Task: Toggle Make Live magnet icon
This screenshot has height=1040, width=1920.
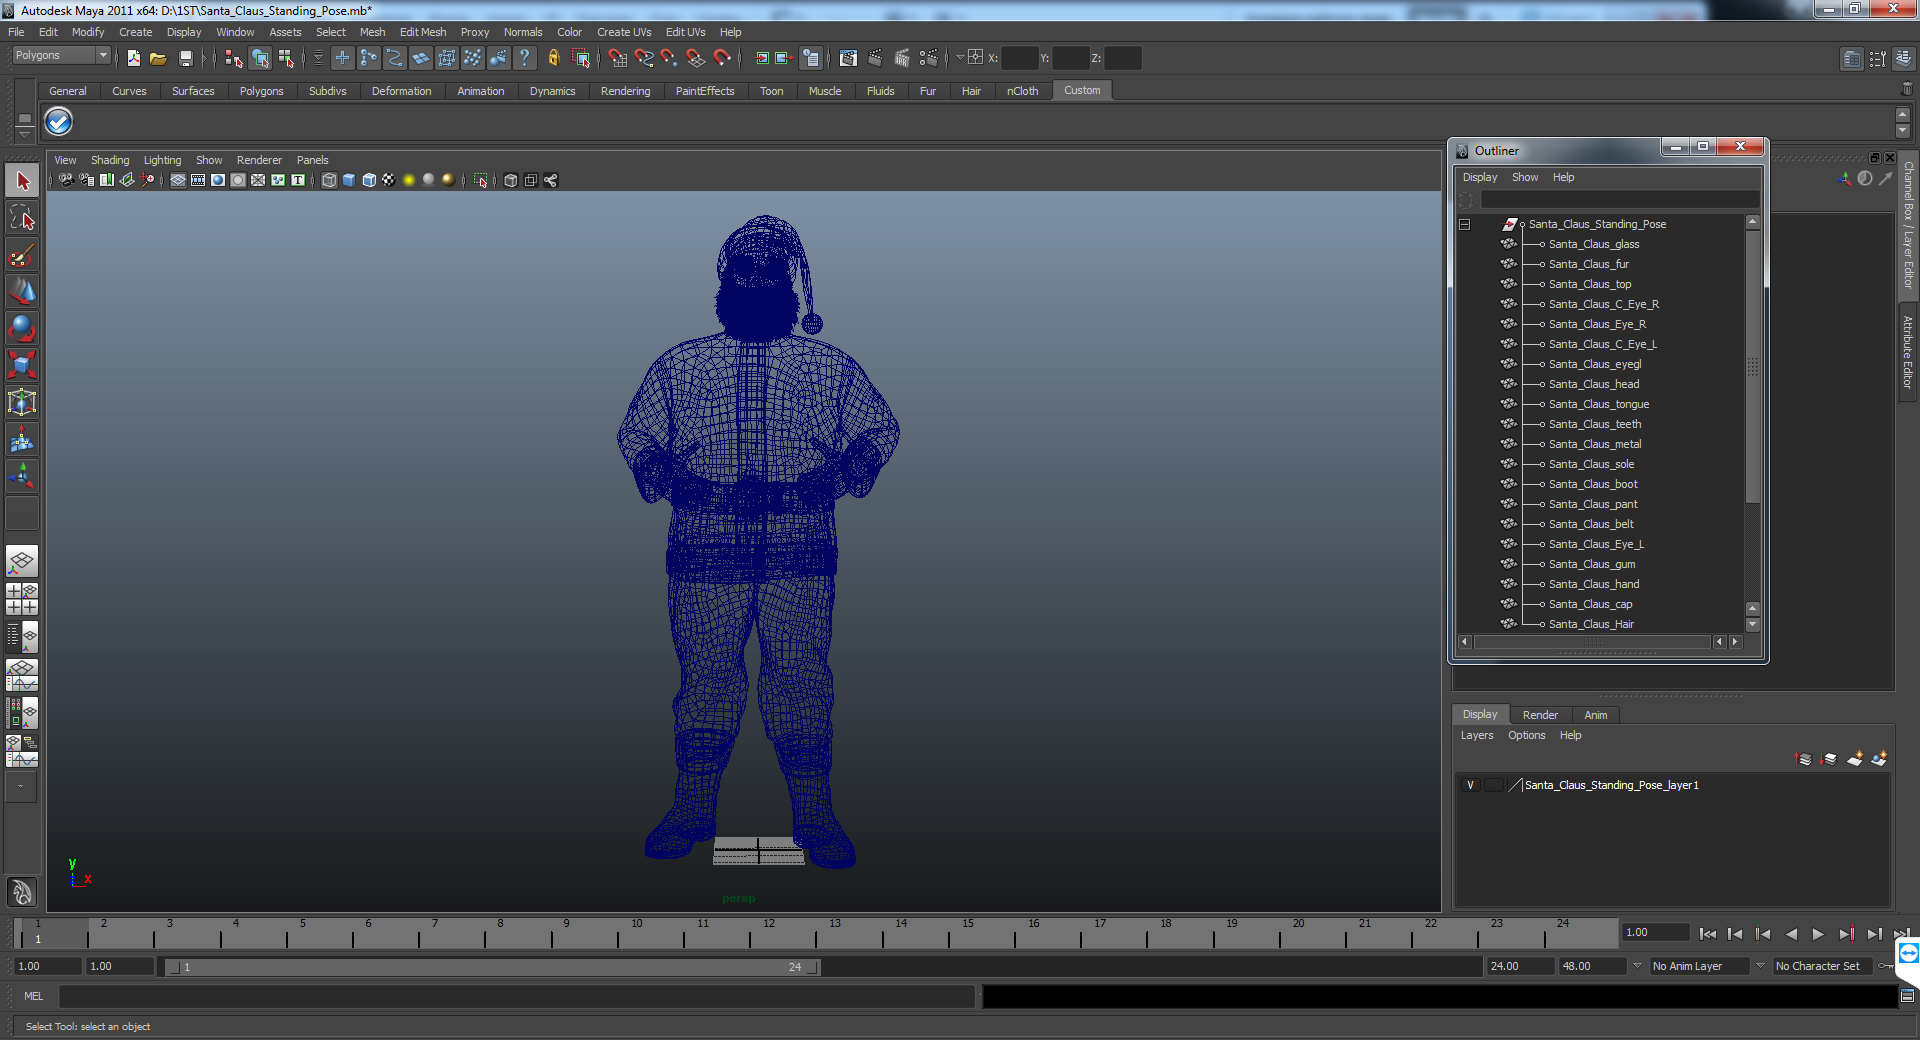Action: [x=722, y=59]
